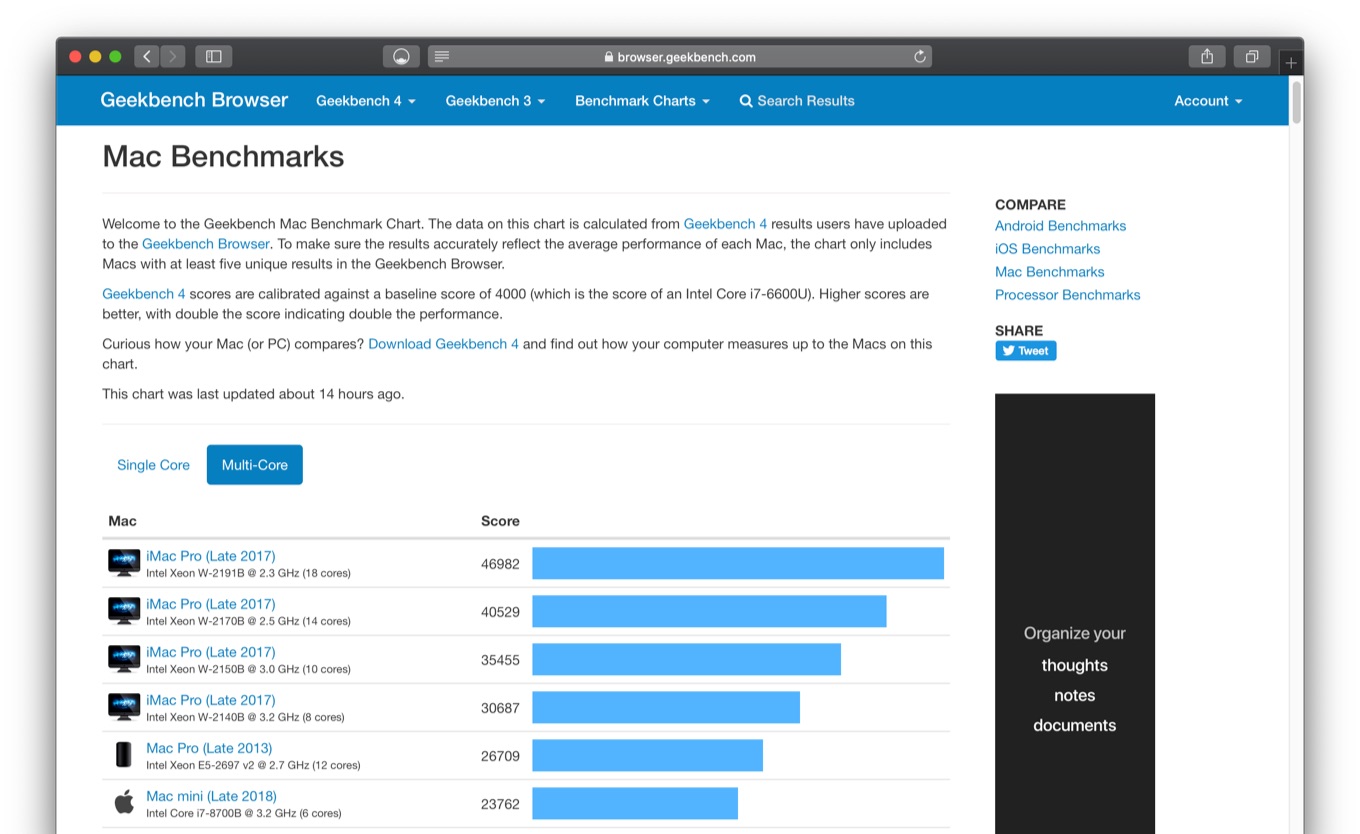Show all tabs overview icon
The width and height of the screenshot is (1360, 834).
click(1251, 57)
